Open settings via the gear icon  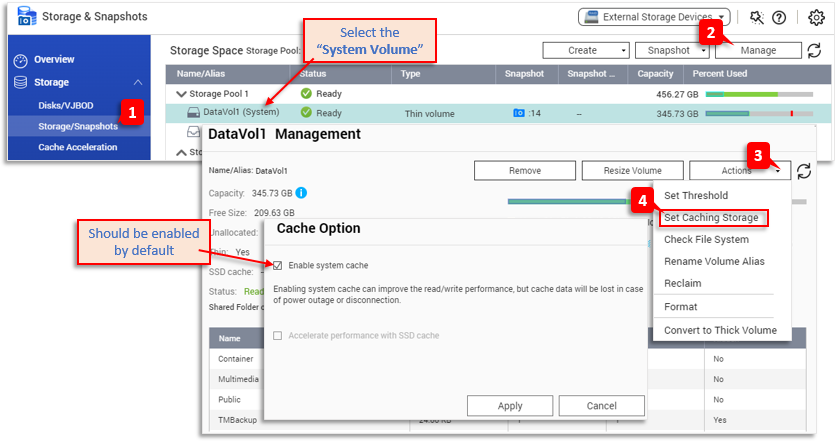pyautogui.click(x=816, y=17)
